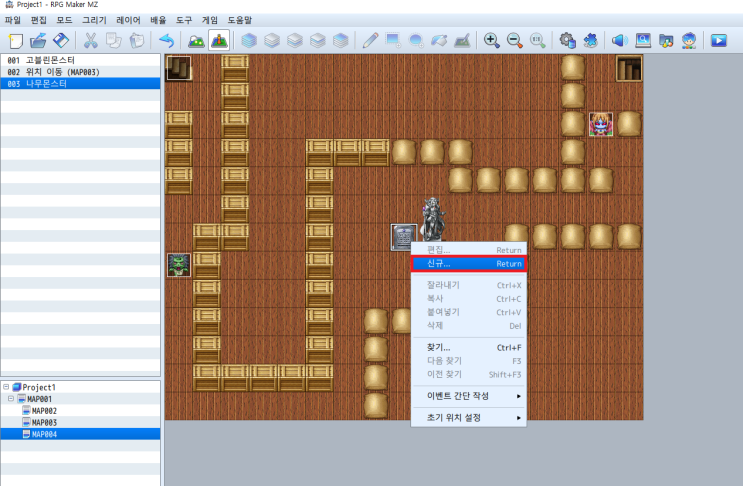Switch to Map editing mode icon
Screen dimensions: 743x486
pos(196,41)
